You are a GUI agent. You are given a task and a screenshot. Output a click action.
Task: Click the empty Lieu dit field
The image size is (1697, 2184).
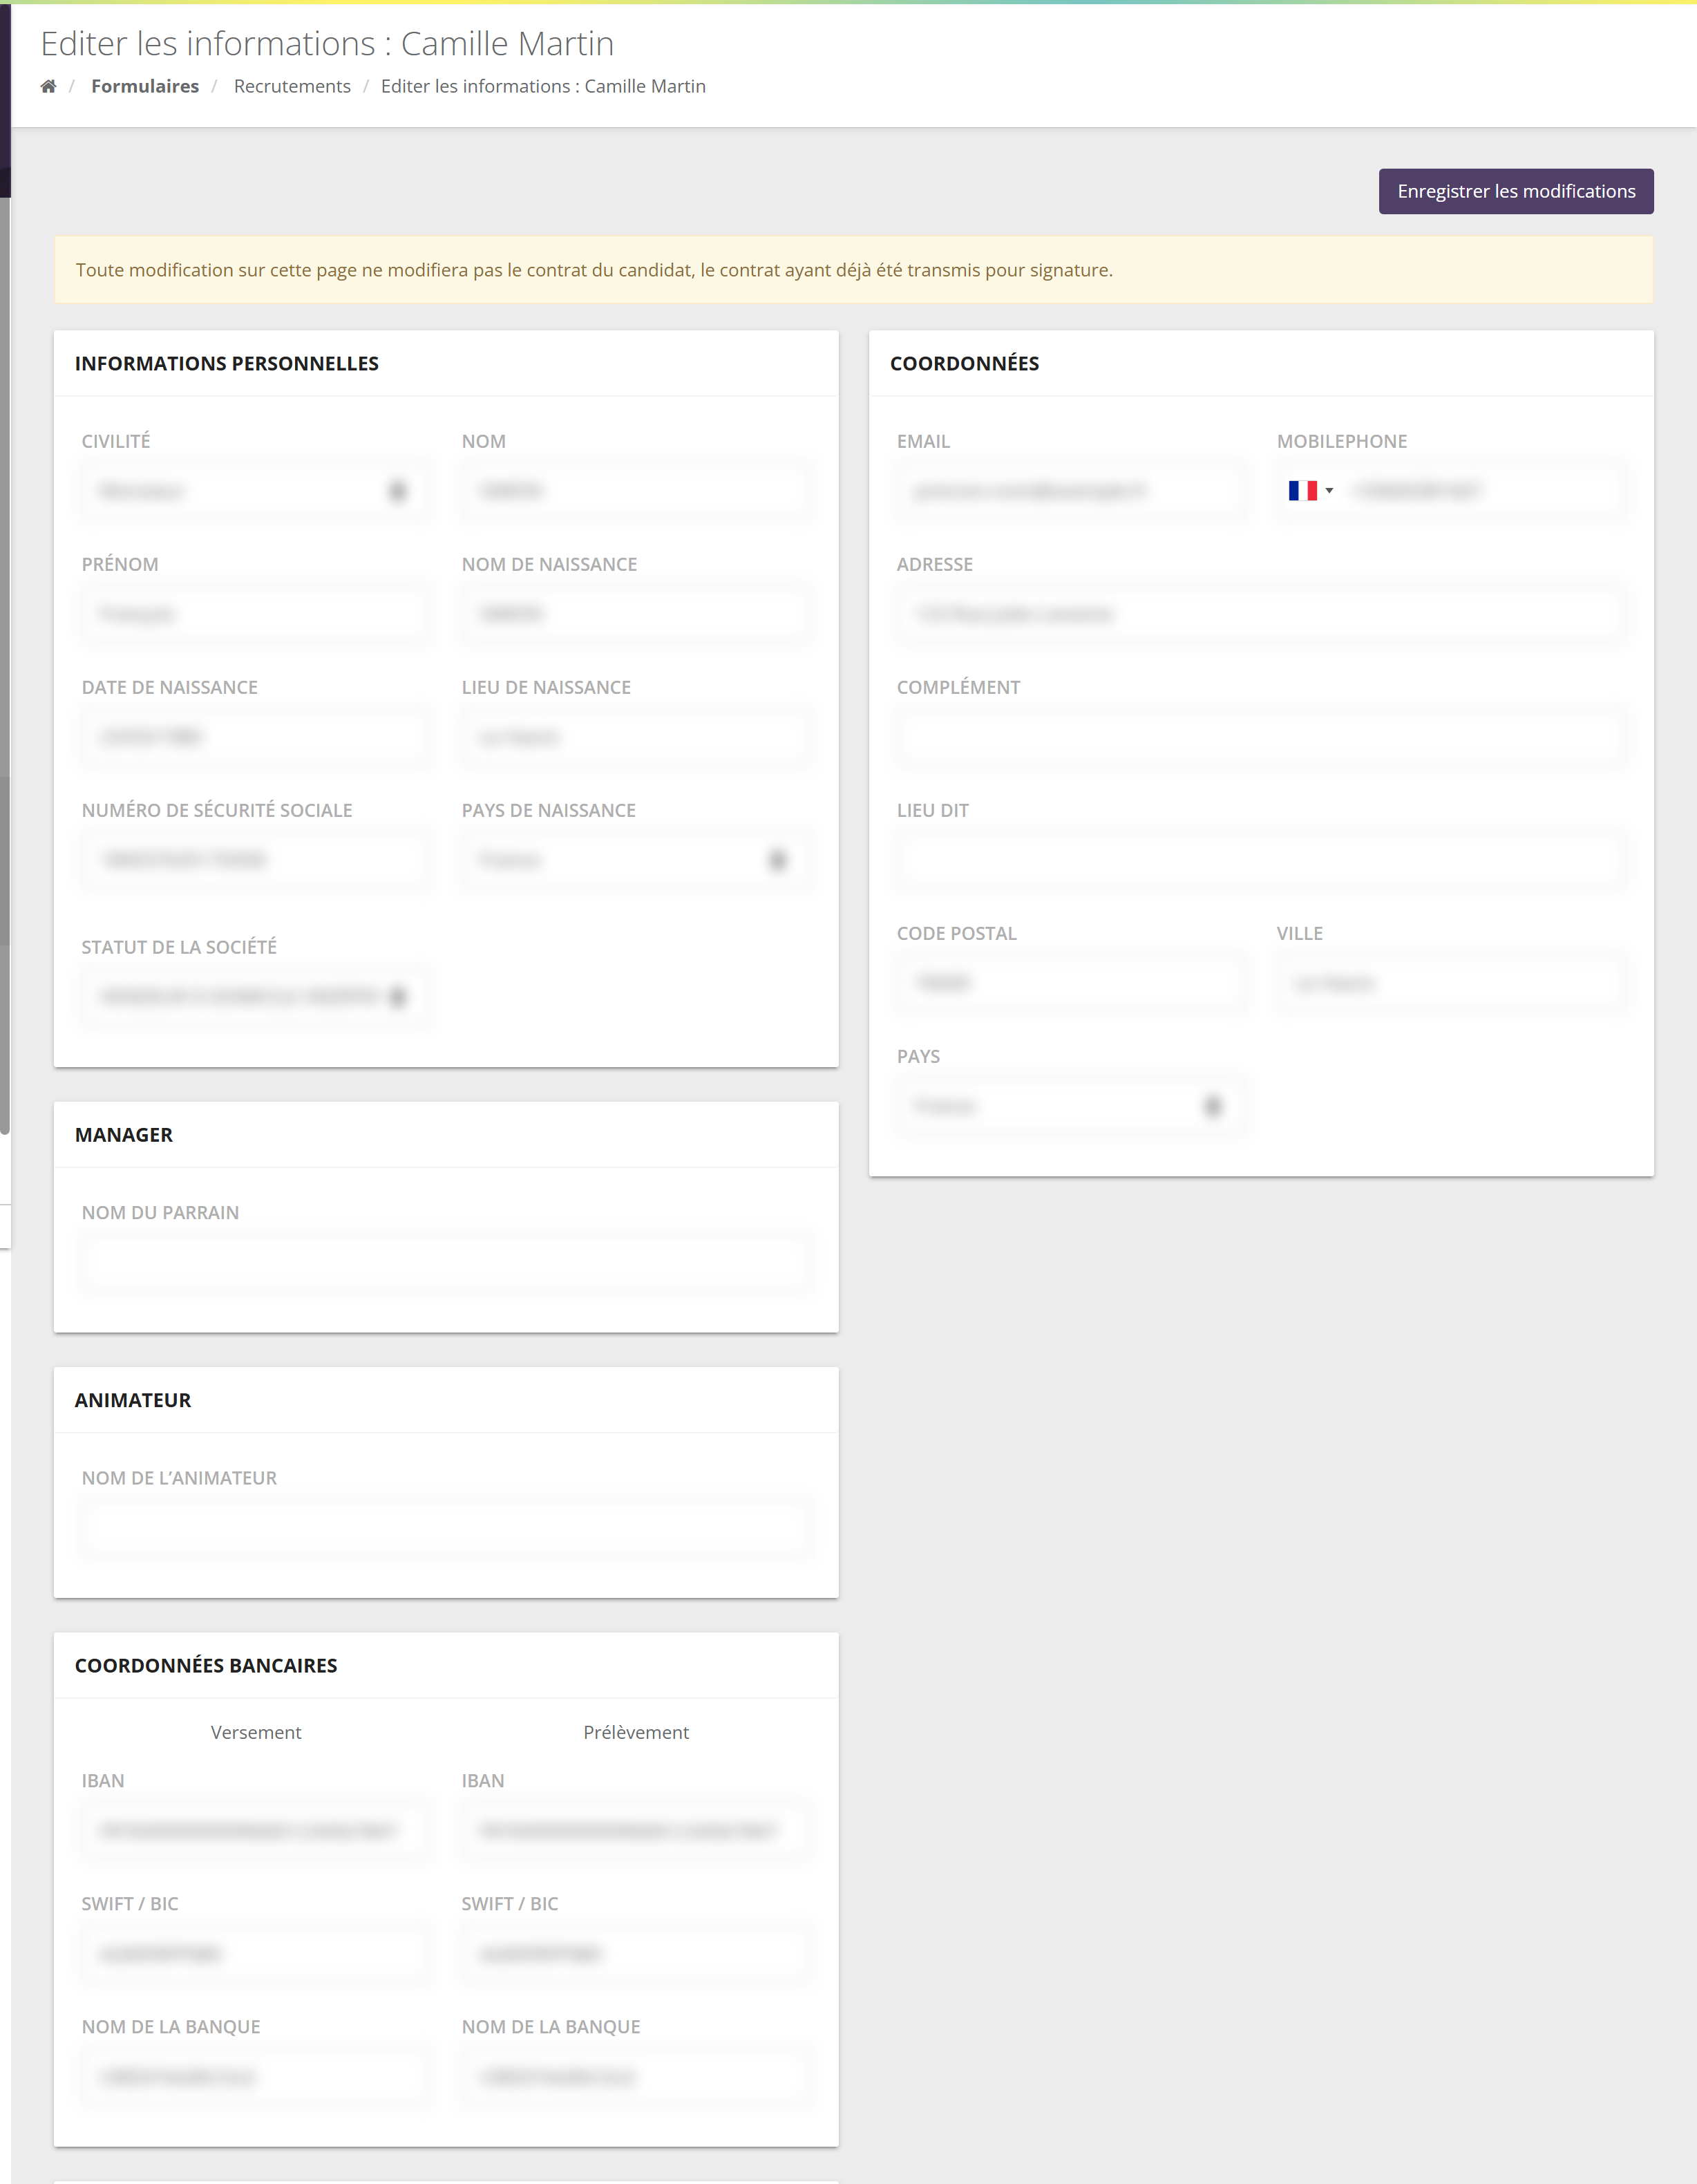1261,860
